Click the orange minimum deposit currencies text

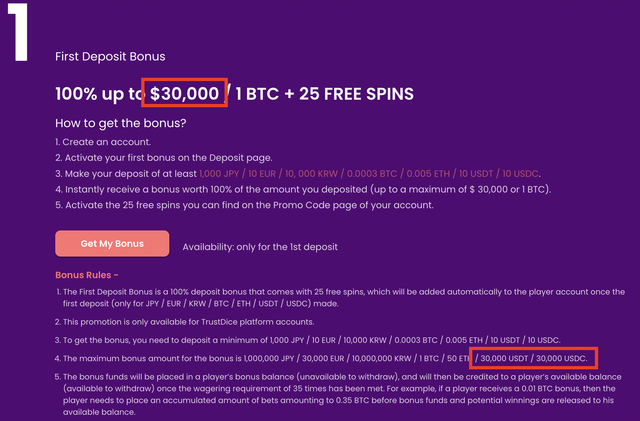click(369, 174)
